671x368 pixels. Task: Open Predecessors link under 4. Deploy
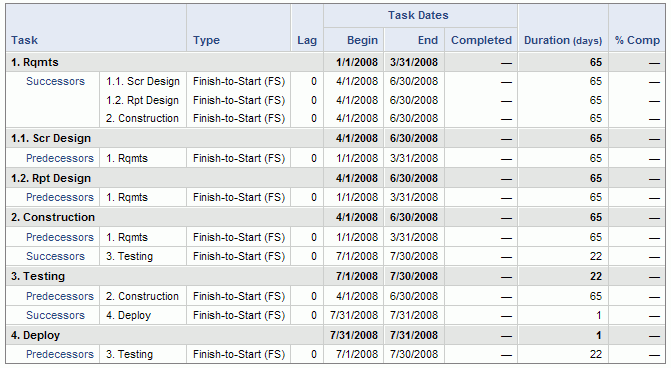[59, 354]
